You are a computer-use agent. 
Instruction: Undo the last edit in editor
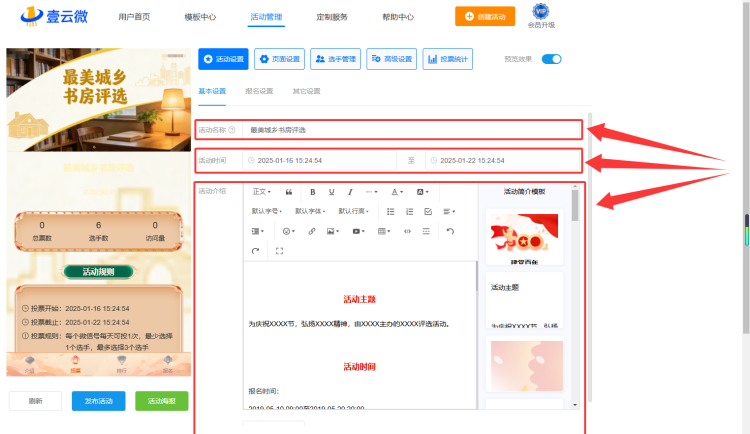click(x=450, y=231)
